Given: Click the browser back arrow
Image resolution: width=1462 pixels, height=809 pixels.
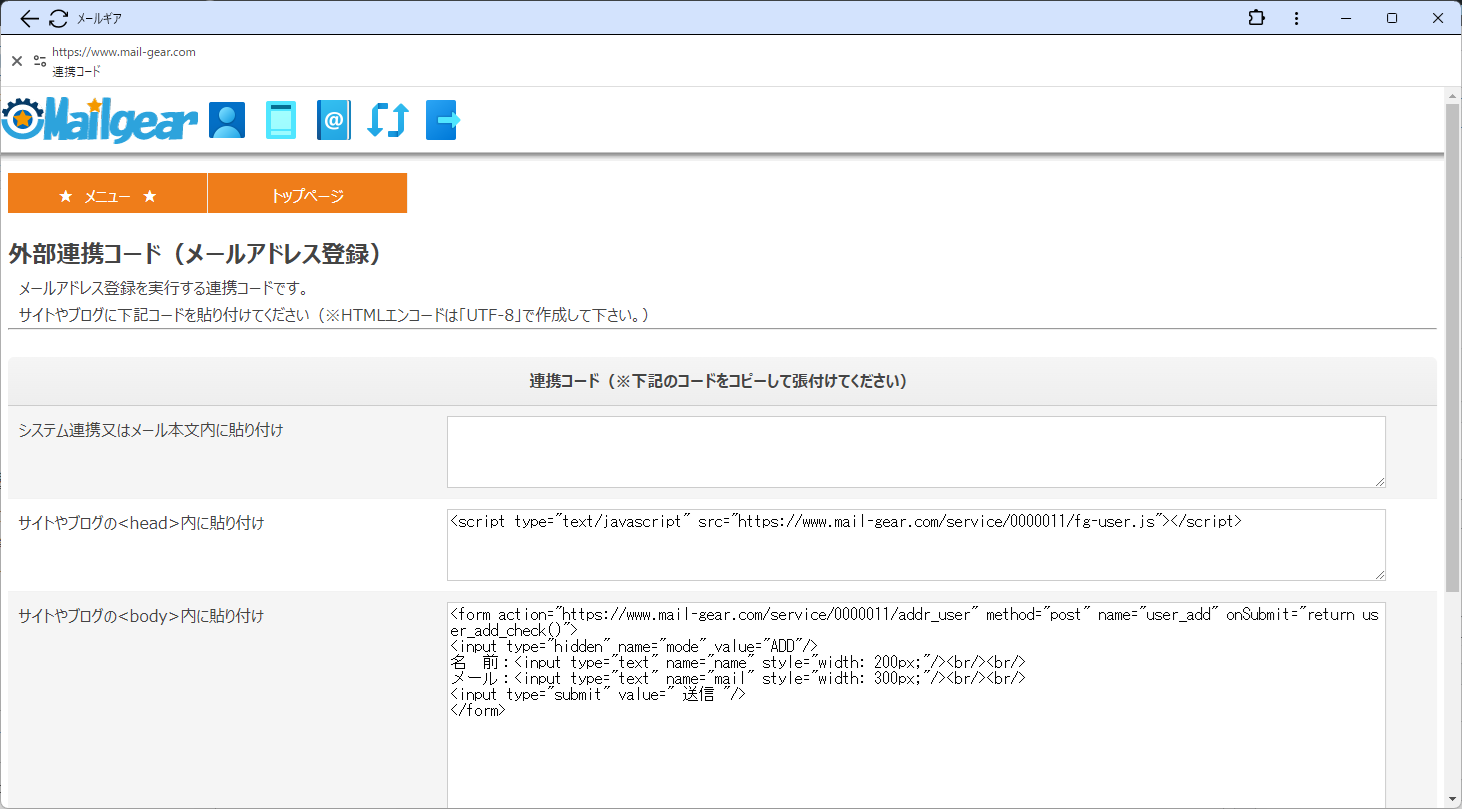Looking at the screenshot, I should point(29,18).
